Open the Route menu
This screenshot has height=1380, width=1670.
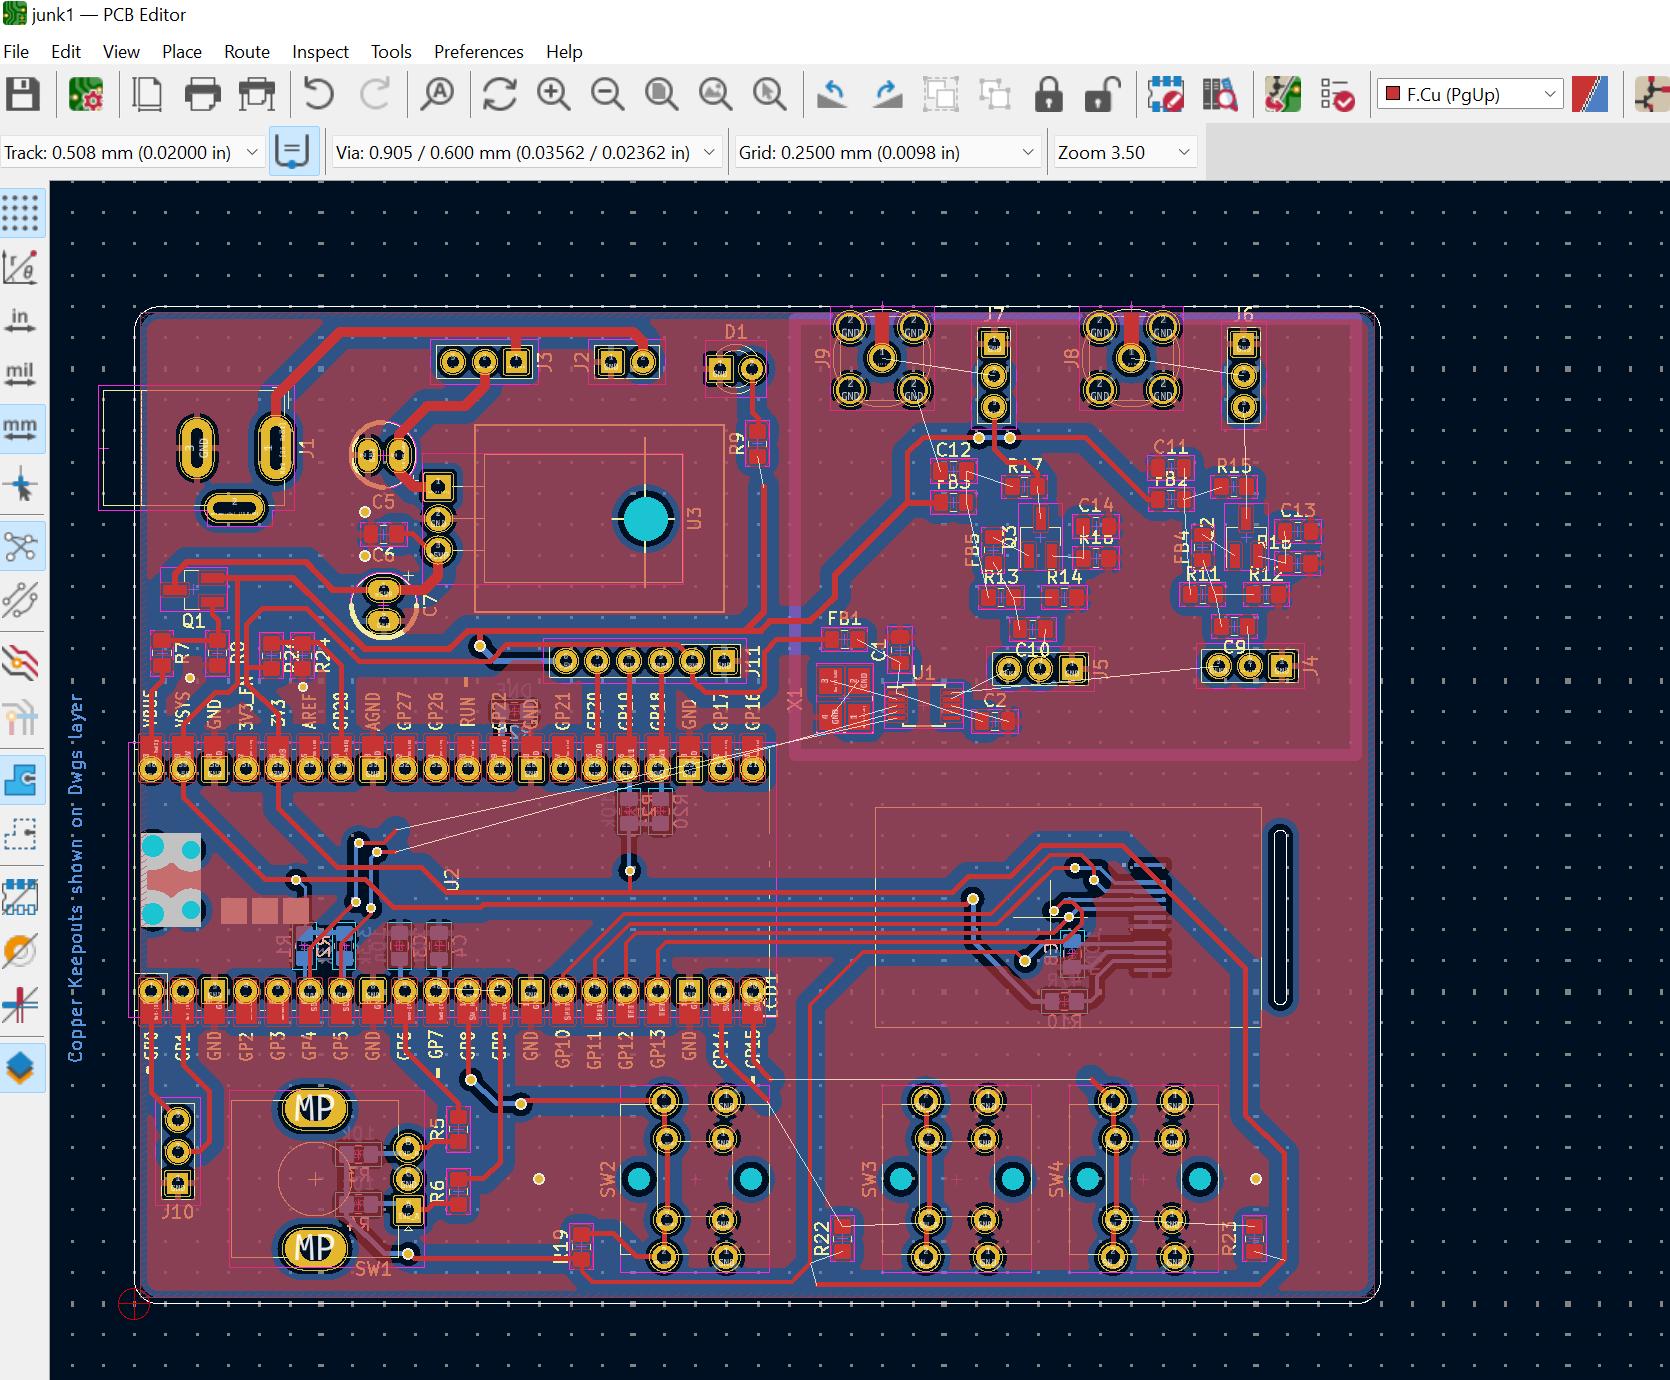(x=246, y=52)
